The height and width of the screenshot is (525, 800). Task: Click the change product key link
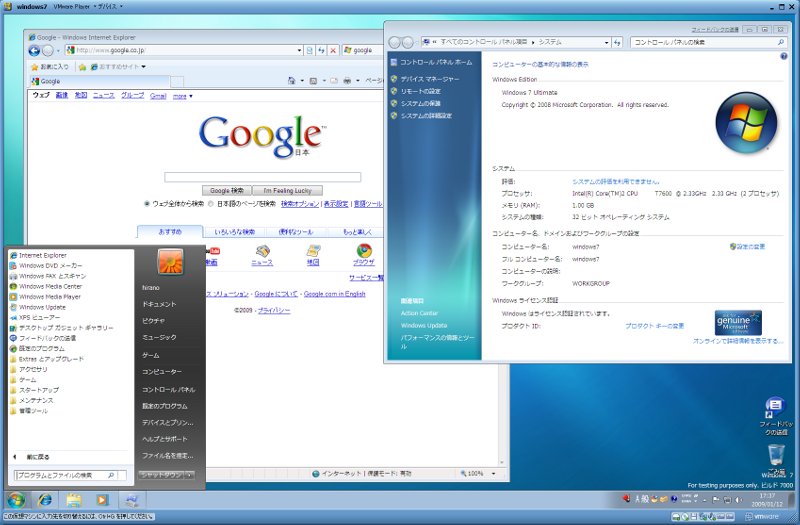coord(654,326)
